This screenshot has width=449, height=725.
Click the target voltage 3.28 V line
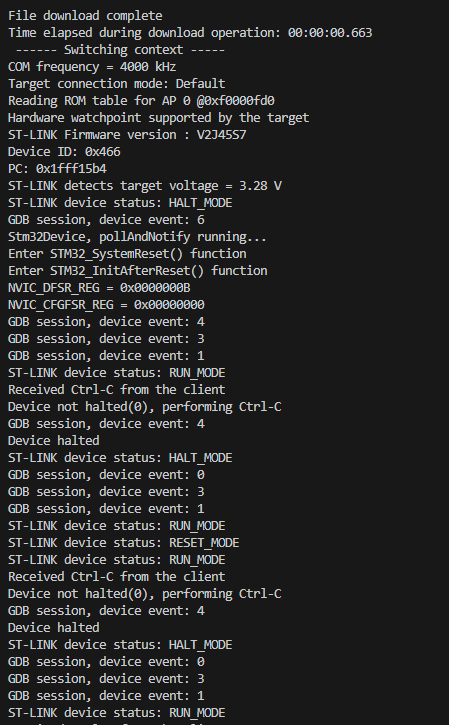pyautogui.click(x=145, y=186)
